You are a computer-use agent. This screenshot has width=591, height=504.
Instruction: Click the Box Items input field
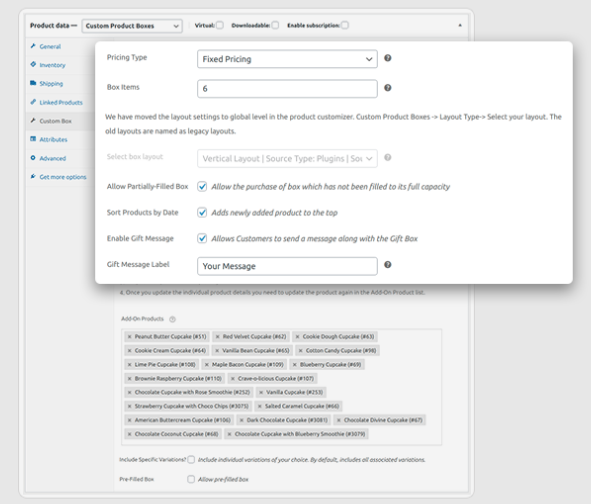(x=287, y=89)
